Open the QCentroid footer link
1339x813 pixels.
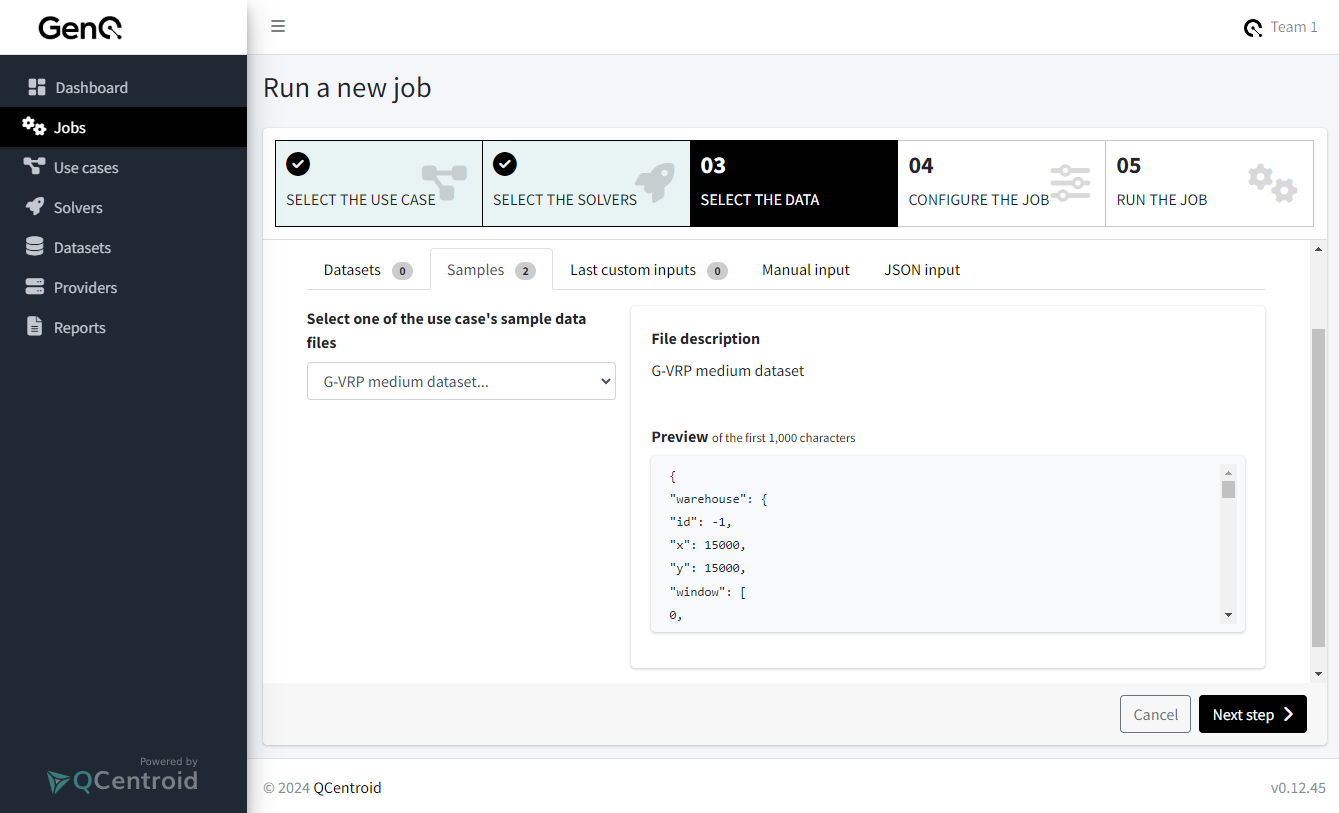(347, 787)
